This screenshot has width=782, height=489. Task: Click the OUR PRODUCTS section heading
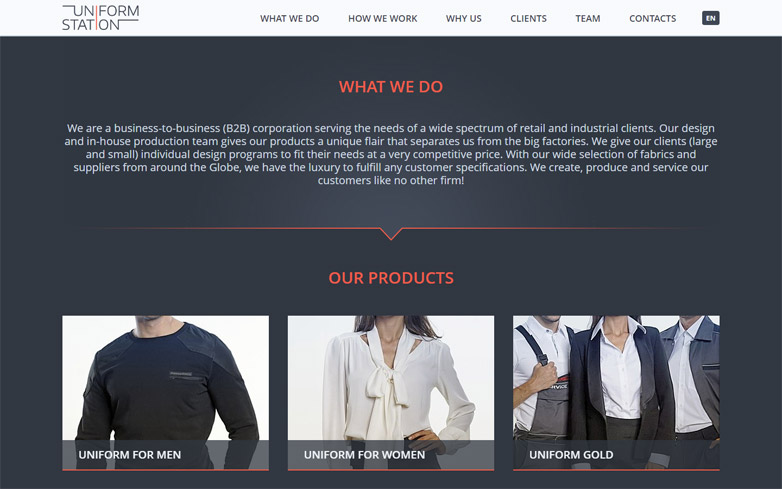pyautogui.click(x=391, y=278)
